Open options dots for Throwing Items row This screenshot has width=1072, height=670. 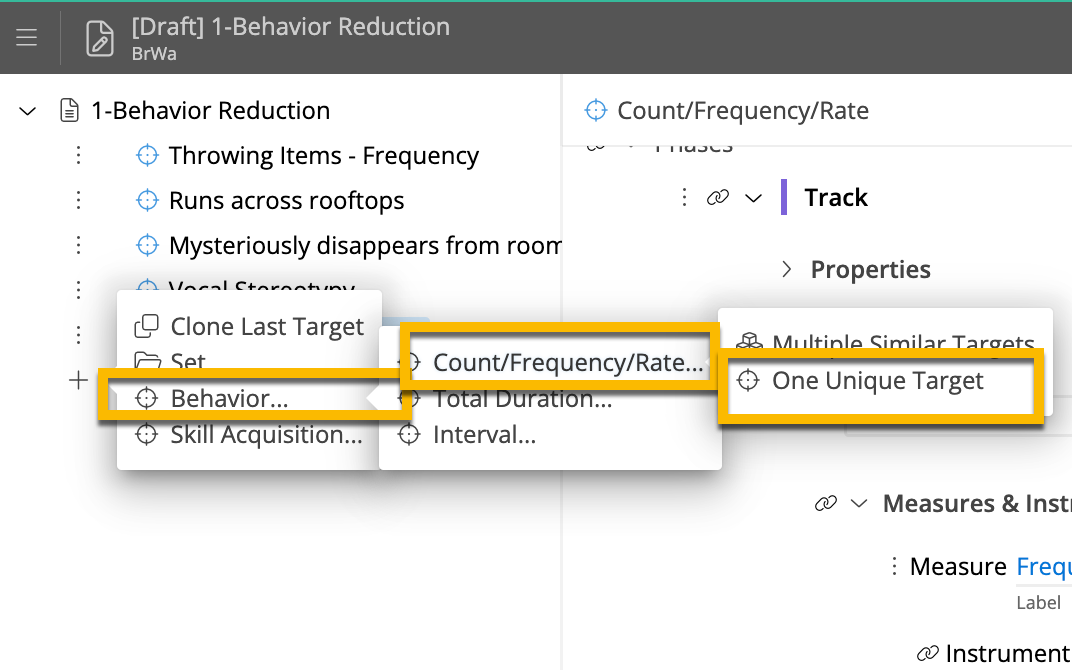[x=78, y=155]
